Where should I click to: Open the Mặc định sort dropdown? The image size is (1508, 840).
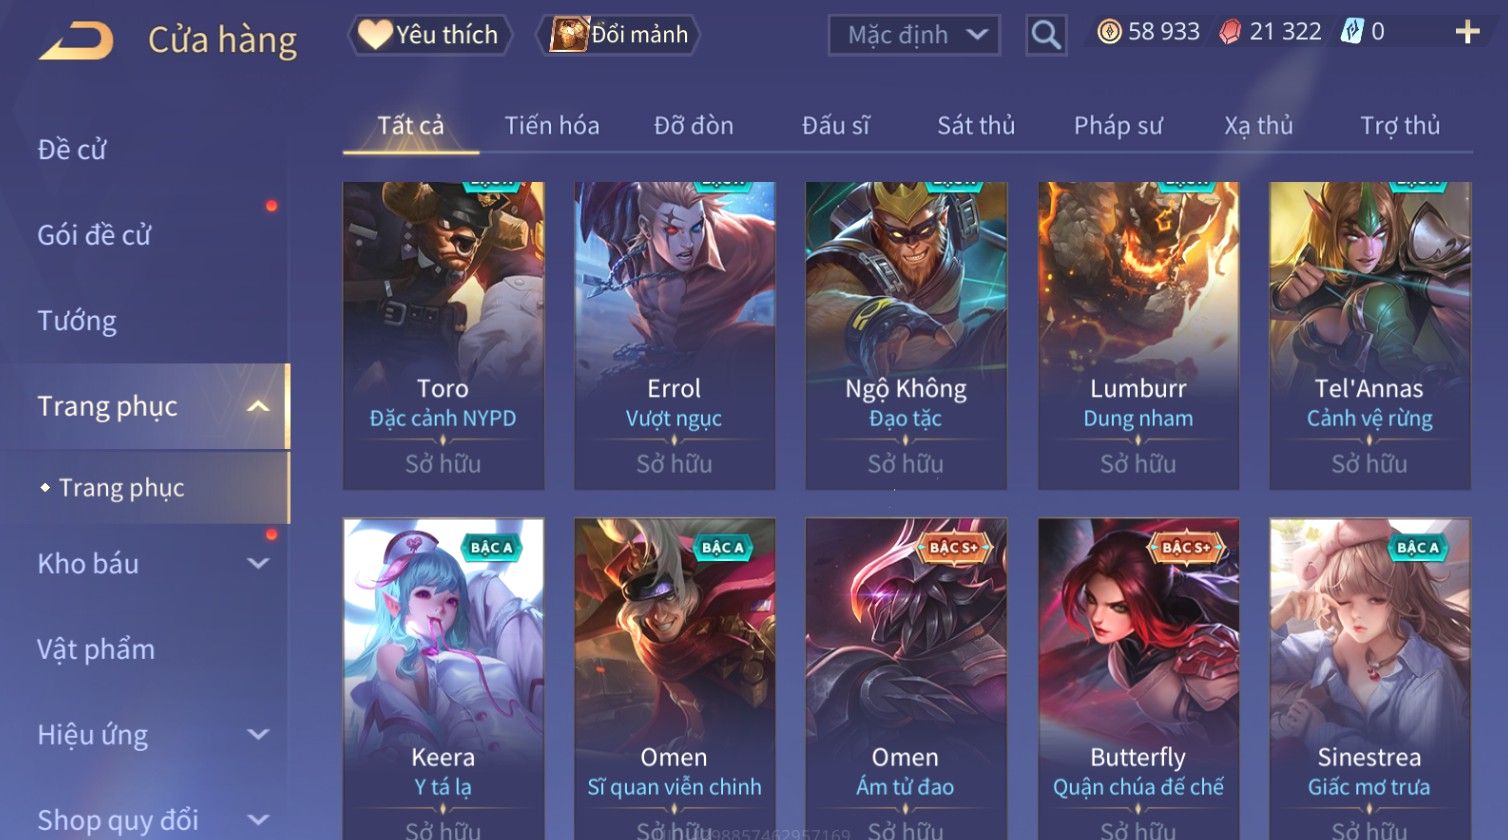pyautogui.click(x=914, y=35)
